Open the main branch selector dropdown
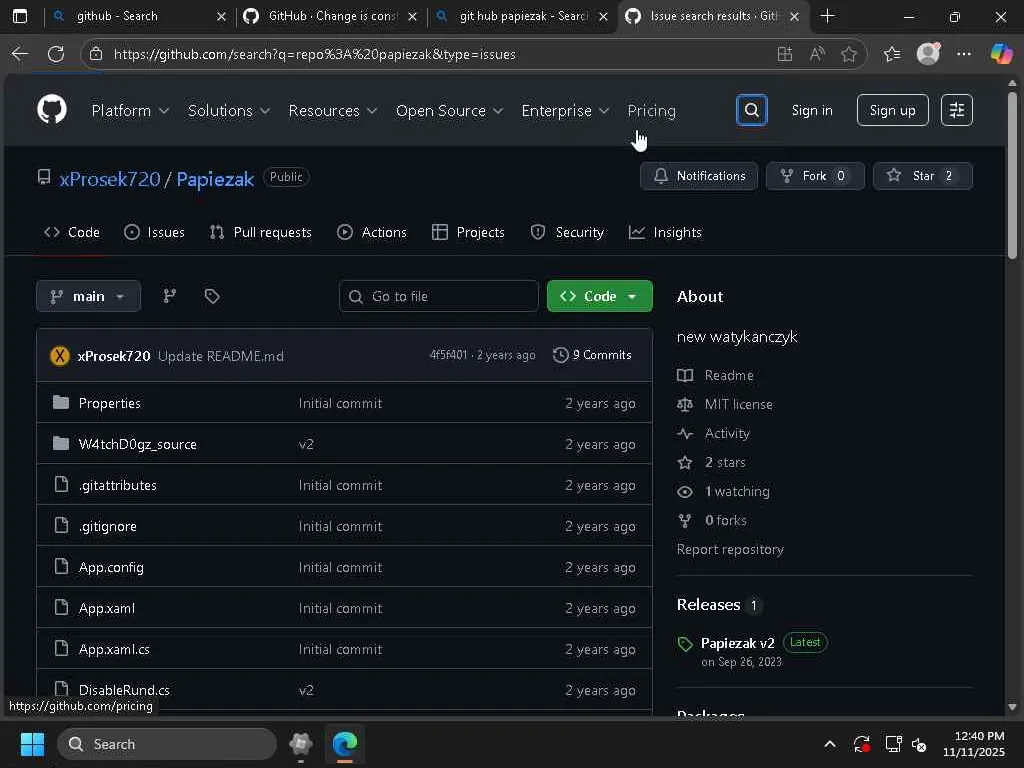The height and width of the screenshot is (768, 1024). coord(88,296)
